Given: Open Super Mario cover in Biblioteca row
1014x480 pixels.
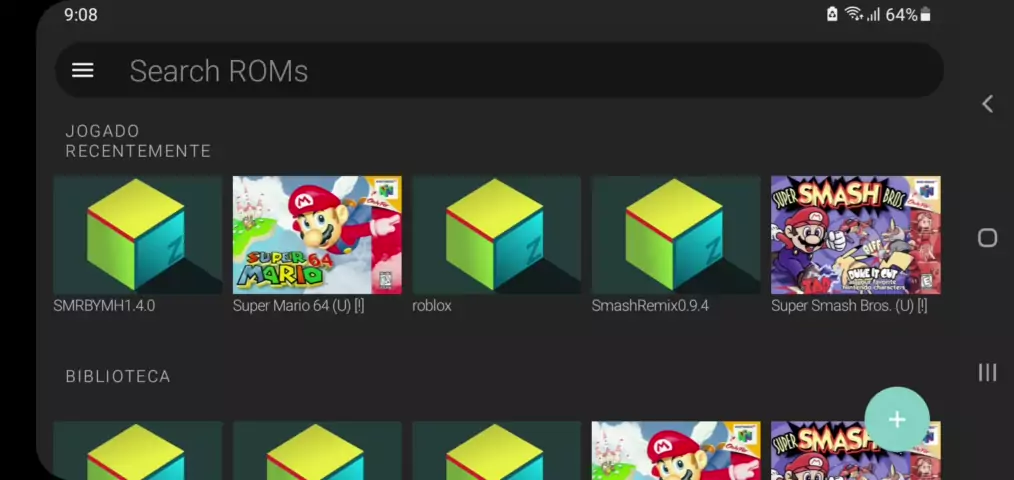Looking at the screenshot, I should [x=676, y=451].
